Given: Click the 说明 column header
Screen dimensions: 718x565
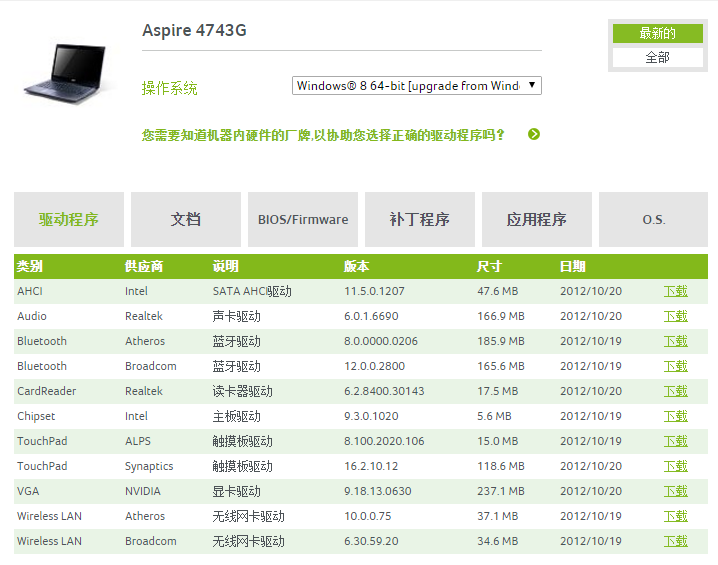Looking at the screenshot, I should pos(225,266).
